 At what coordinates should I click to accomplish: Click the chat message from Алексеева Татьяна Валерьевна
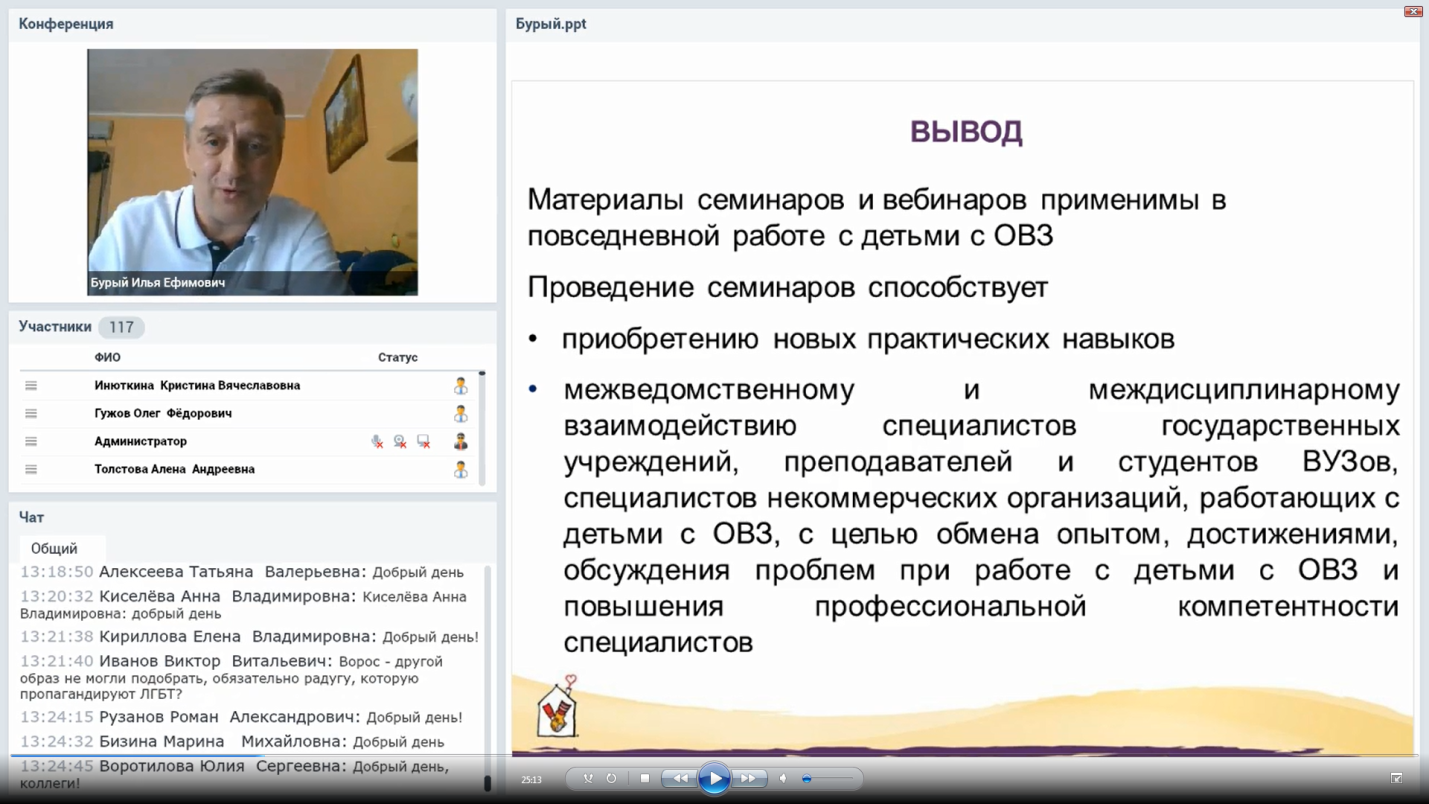242,572
